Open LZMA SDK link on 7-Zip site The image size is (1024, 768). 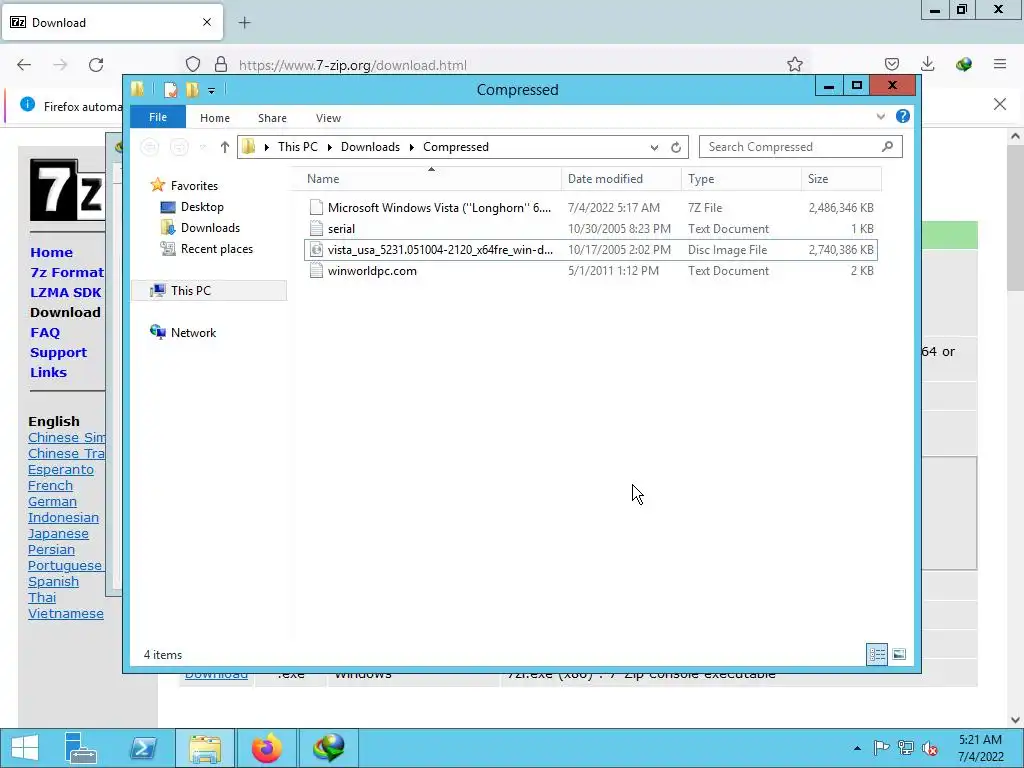click(x=65, y=293)
